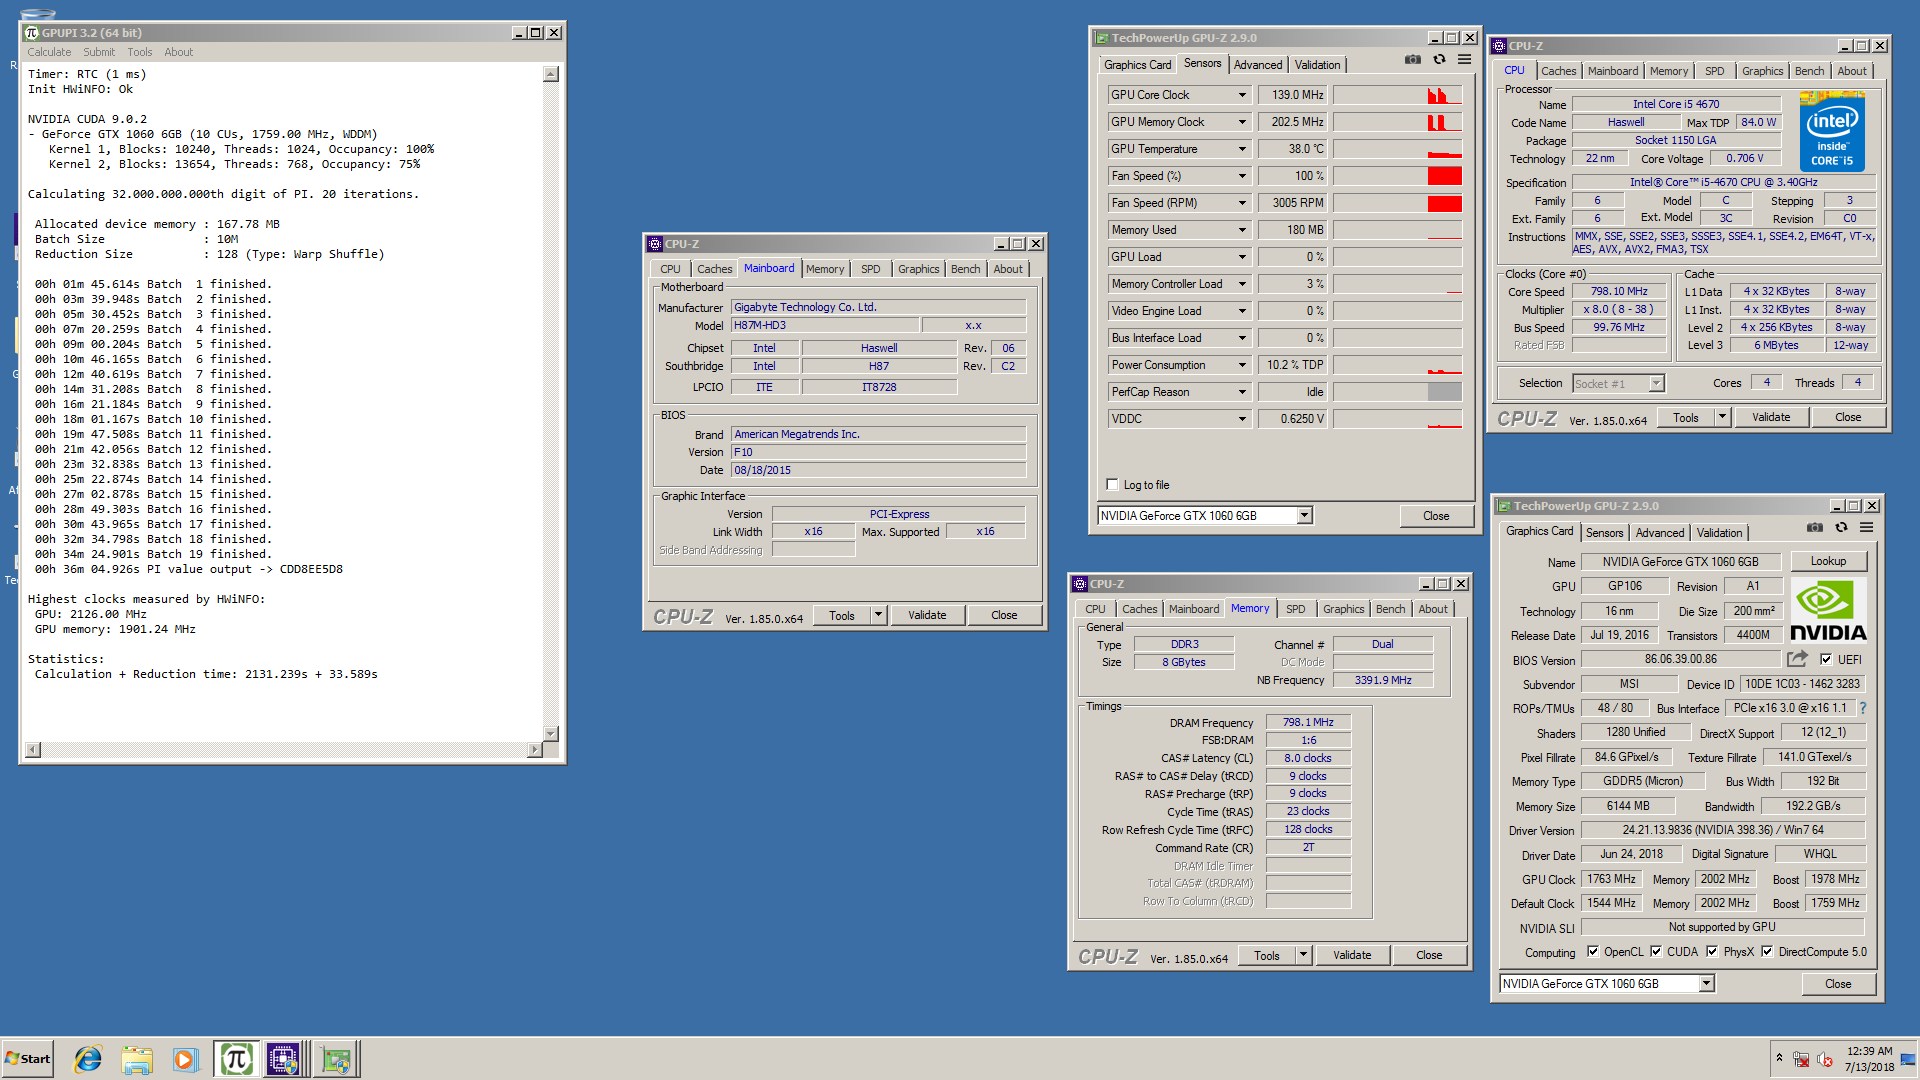Viewport: 1920px width, 1080px height.
Task: Toggle CUDA checkbox
Action: point(1656,951)
